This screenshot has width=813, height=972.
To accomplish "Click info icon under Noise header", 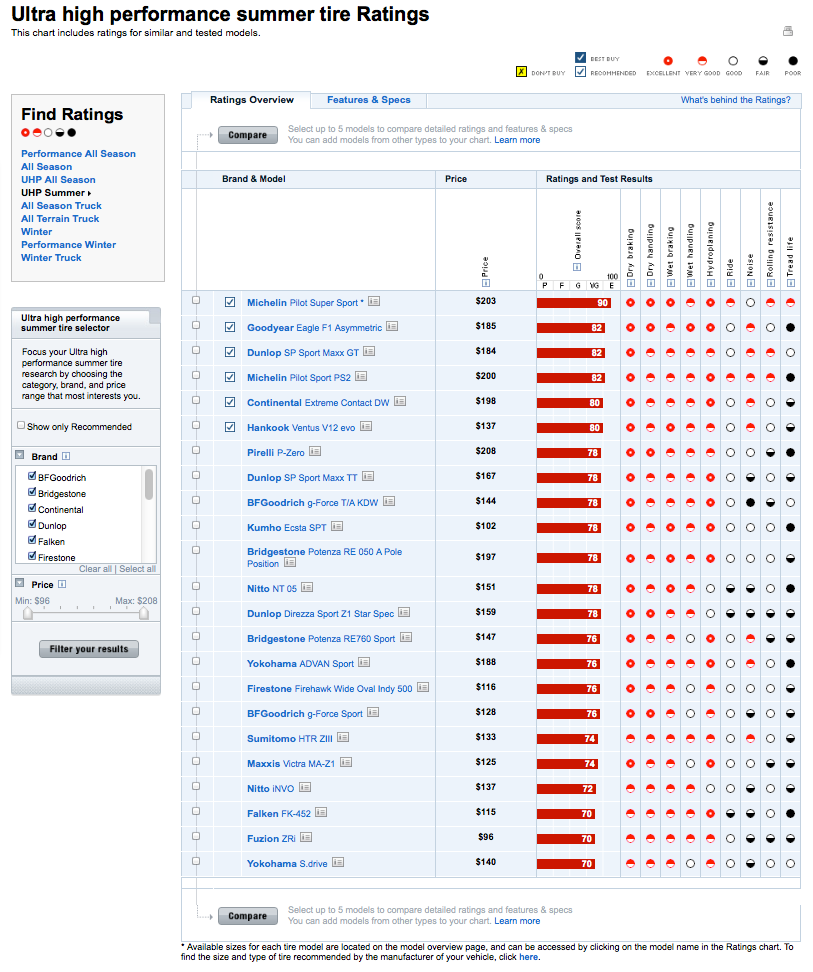I will 750,283.
